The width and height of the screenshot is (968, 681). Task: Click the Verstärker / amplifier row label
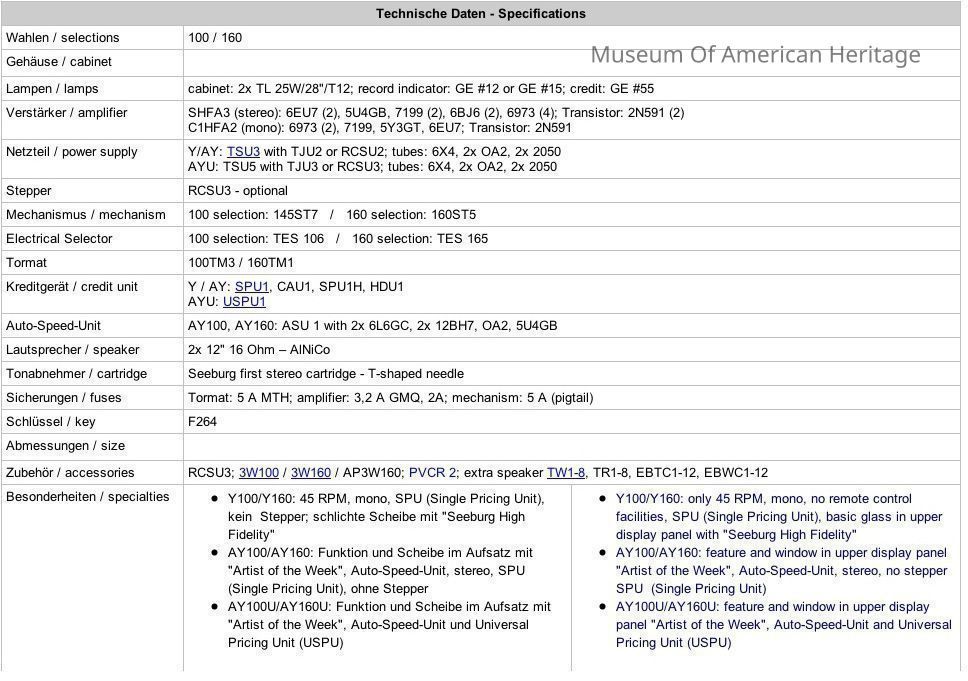pyautogui.click(x=67, y=113)
